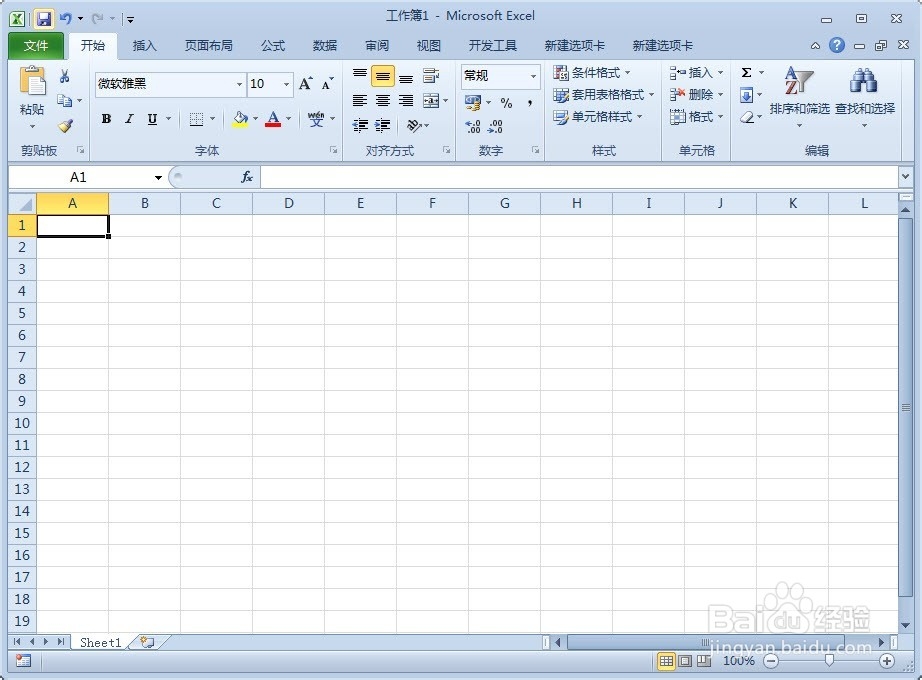
Task: Click the Copy icon
Action: coord(65,101)
